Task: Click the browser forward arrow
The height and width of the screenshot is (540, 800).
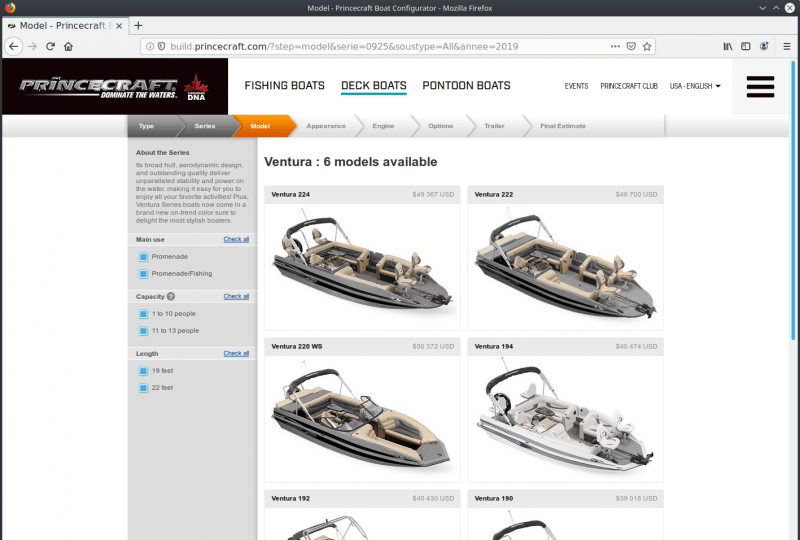Action: pos(32,46)
